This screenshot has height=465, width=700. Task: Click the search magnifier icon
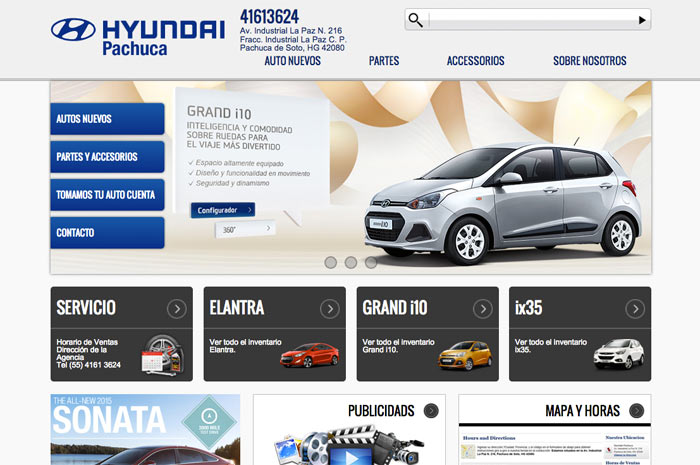(415, 20)
